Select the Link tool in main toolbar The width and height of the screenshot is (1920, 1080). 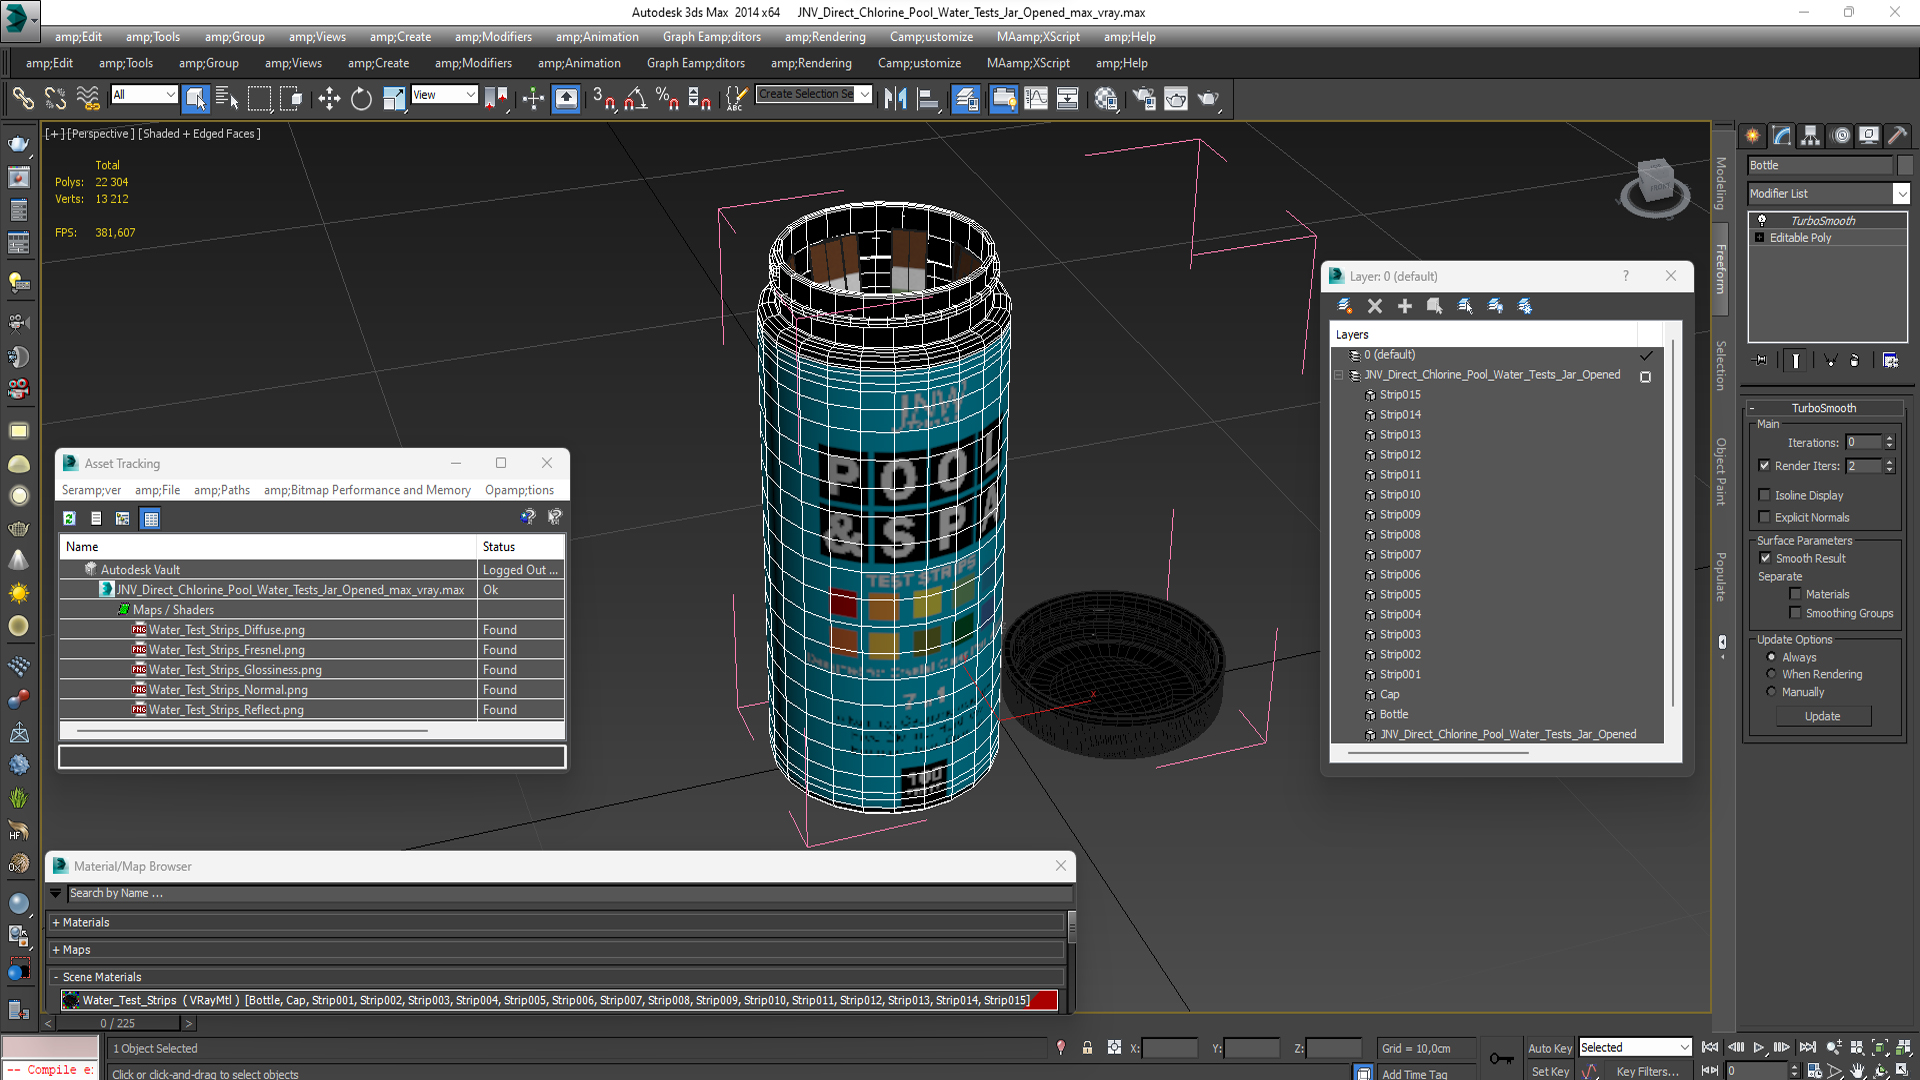(x=22, y=98)
